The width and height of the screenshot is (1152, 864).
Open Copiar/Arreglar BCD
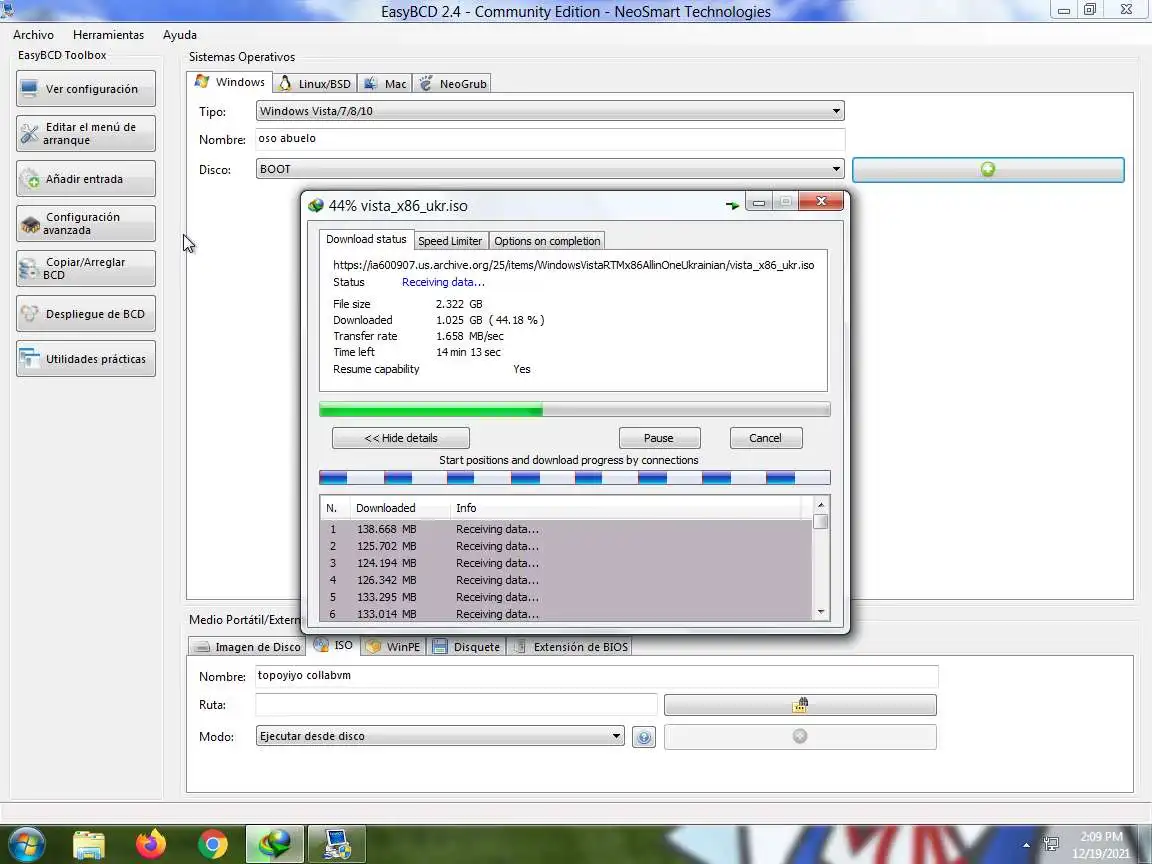[86, 268]
